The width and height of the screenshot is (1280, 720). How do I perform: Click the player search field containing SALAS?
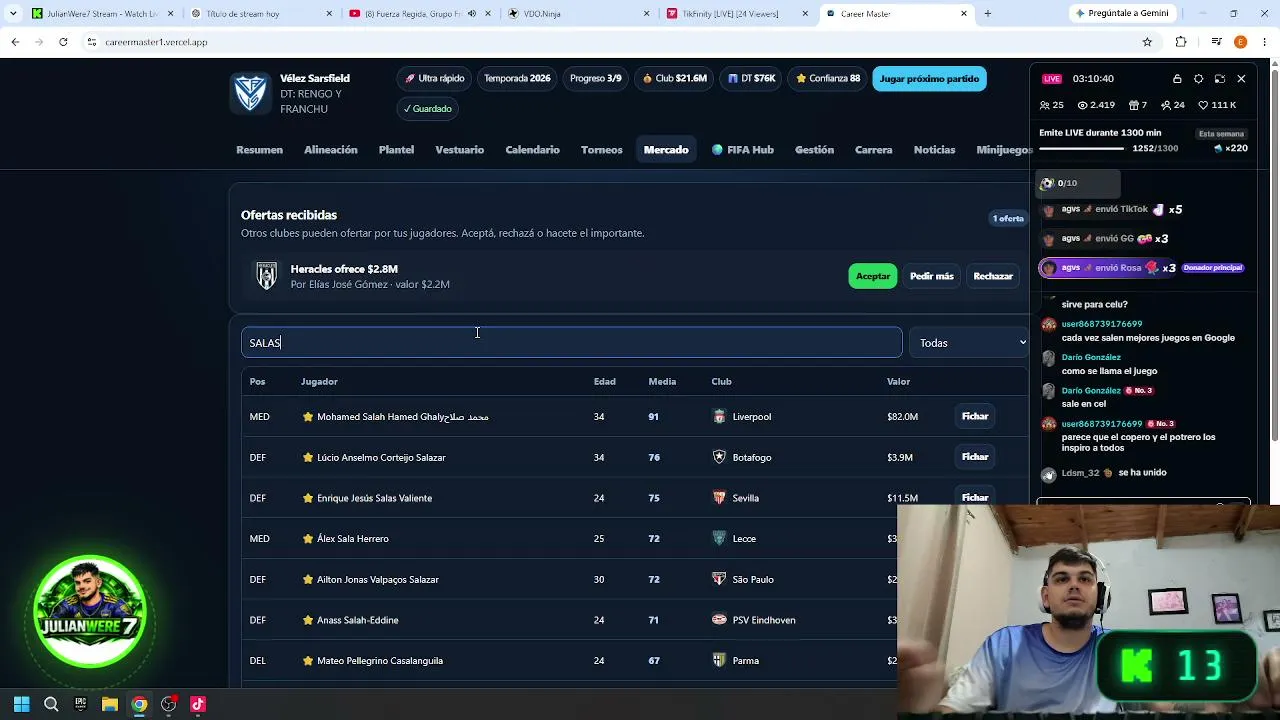pyautogui.click(x=572, y=343)
